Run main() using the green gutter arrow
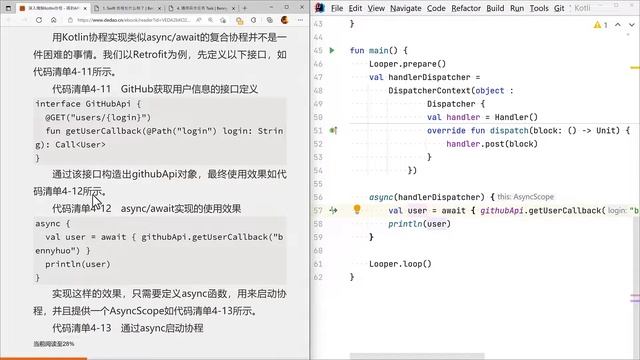640x360 pixels. 332,50
